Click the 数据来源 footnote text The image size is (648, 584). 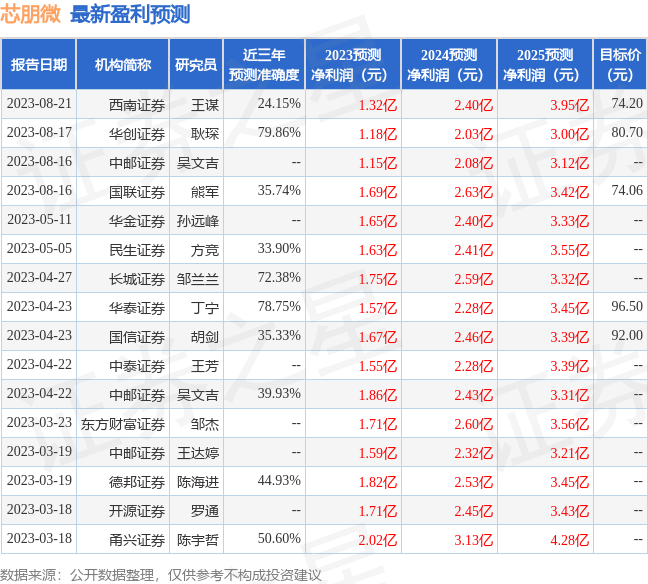pos(161,575)
